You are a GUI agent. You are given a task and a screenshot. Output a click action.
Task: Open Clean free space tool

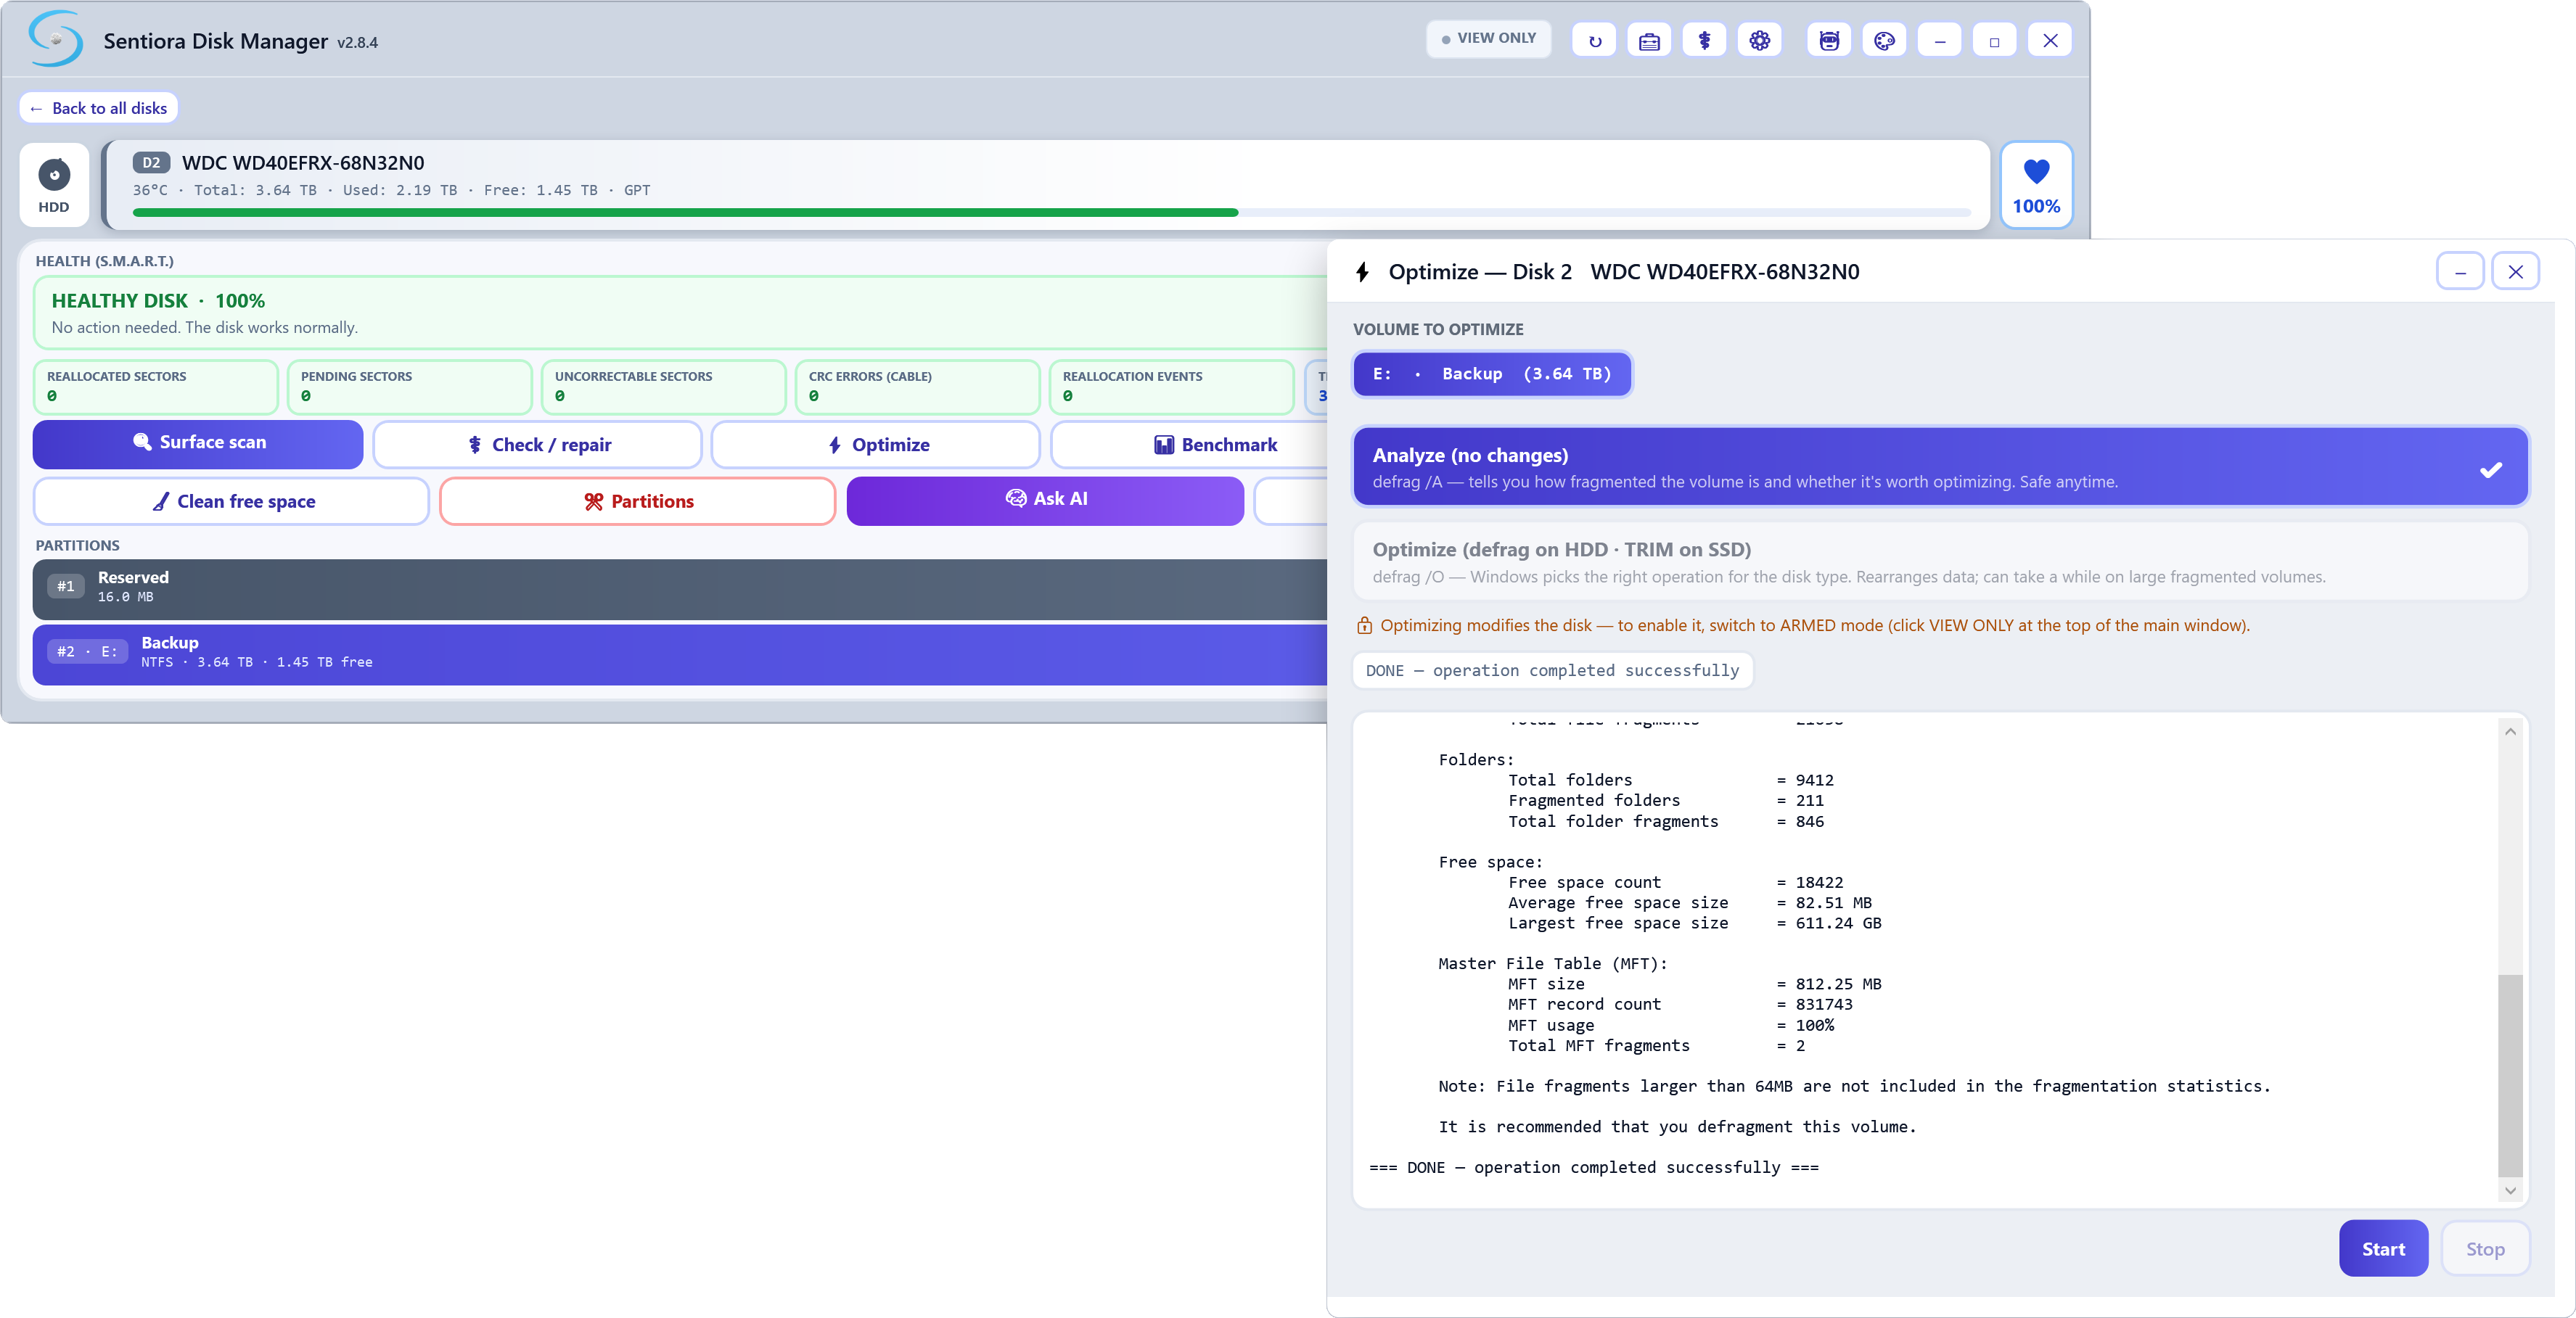[231, 501]
